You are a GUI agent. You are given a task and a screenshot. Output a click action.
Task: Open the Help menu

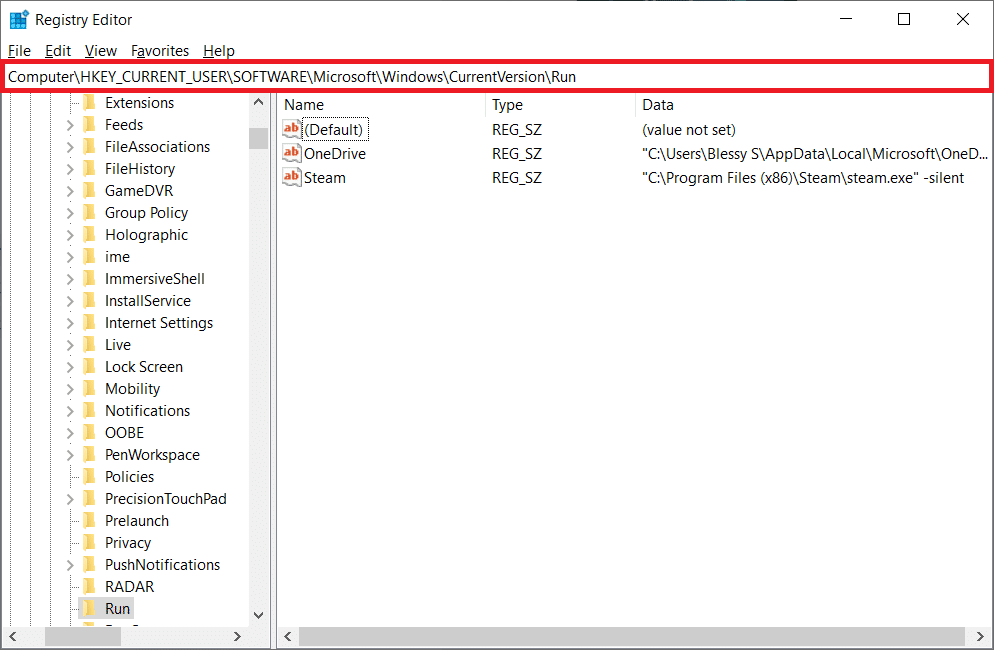pos(219,51)
